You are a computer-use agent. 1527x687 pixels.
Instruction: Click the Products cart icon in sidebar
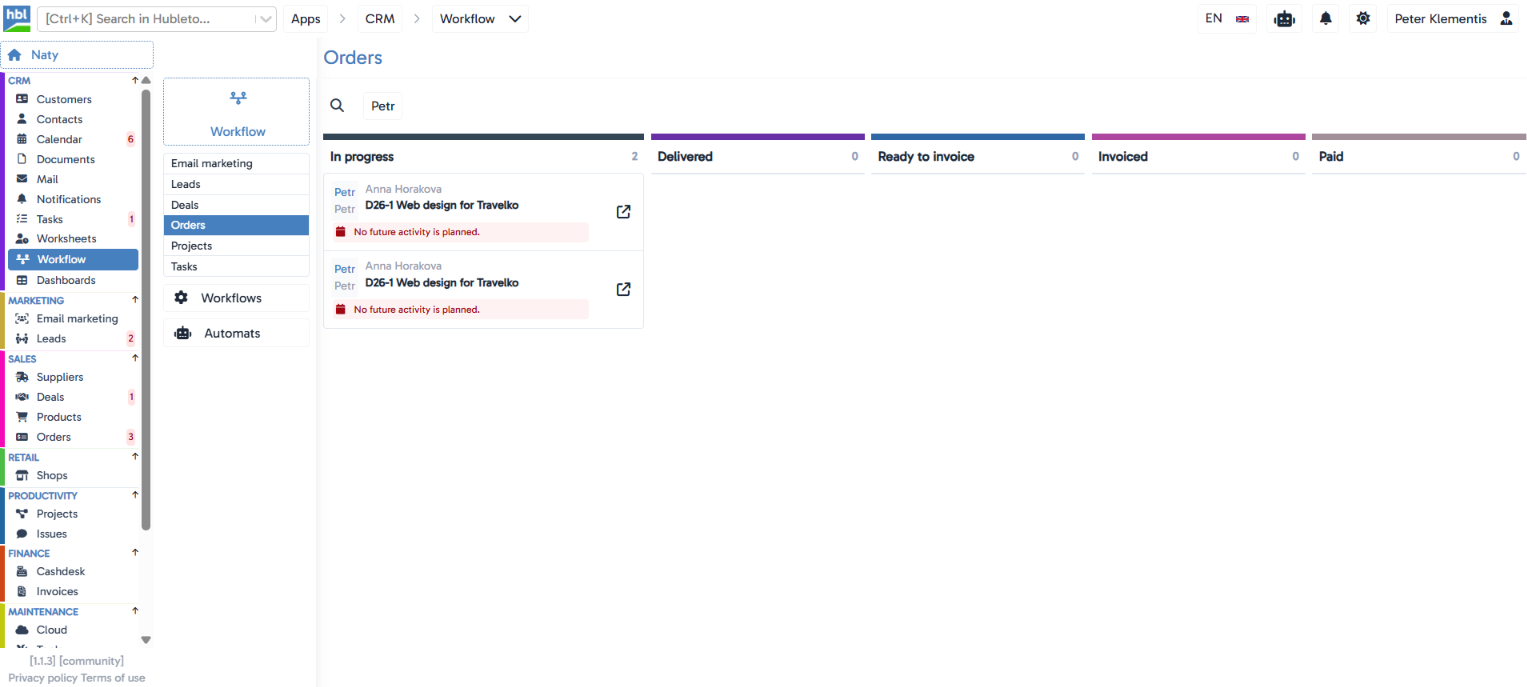coord(22,417)
